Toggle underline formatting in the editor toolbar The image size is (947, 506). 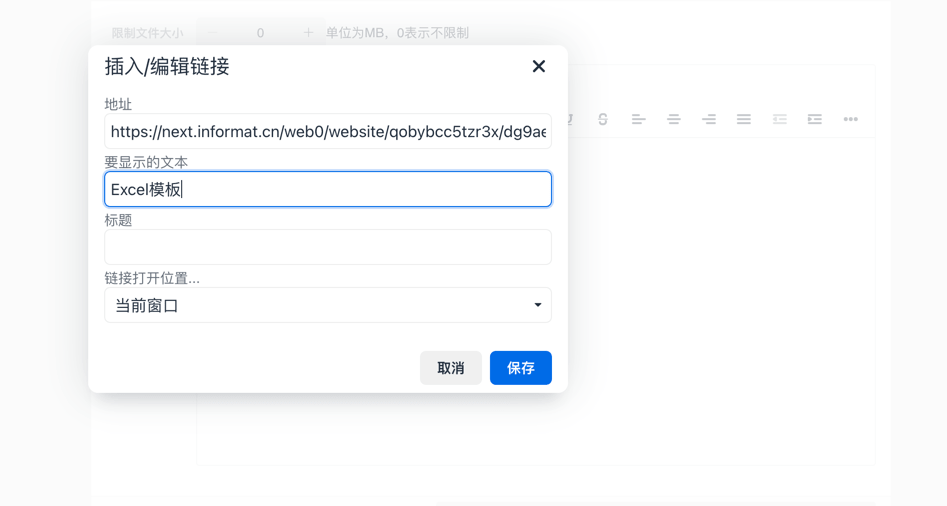tap(570, 119)
